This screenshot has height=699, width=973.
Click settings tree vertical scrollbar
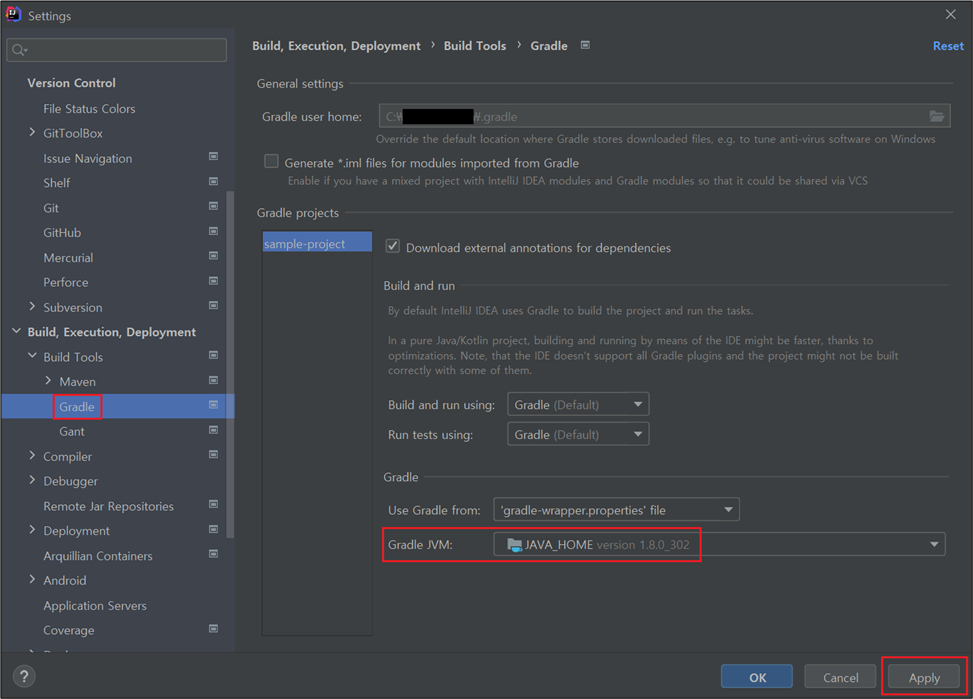[x=230, y=364]
